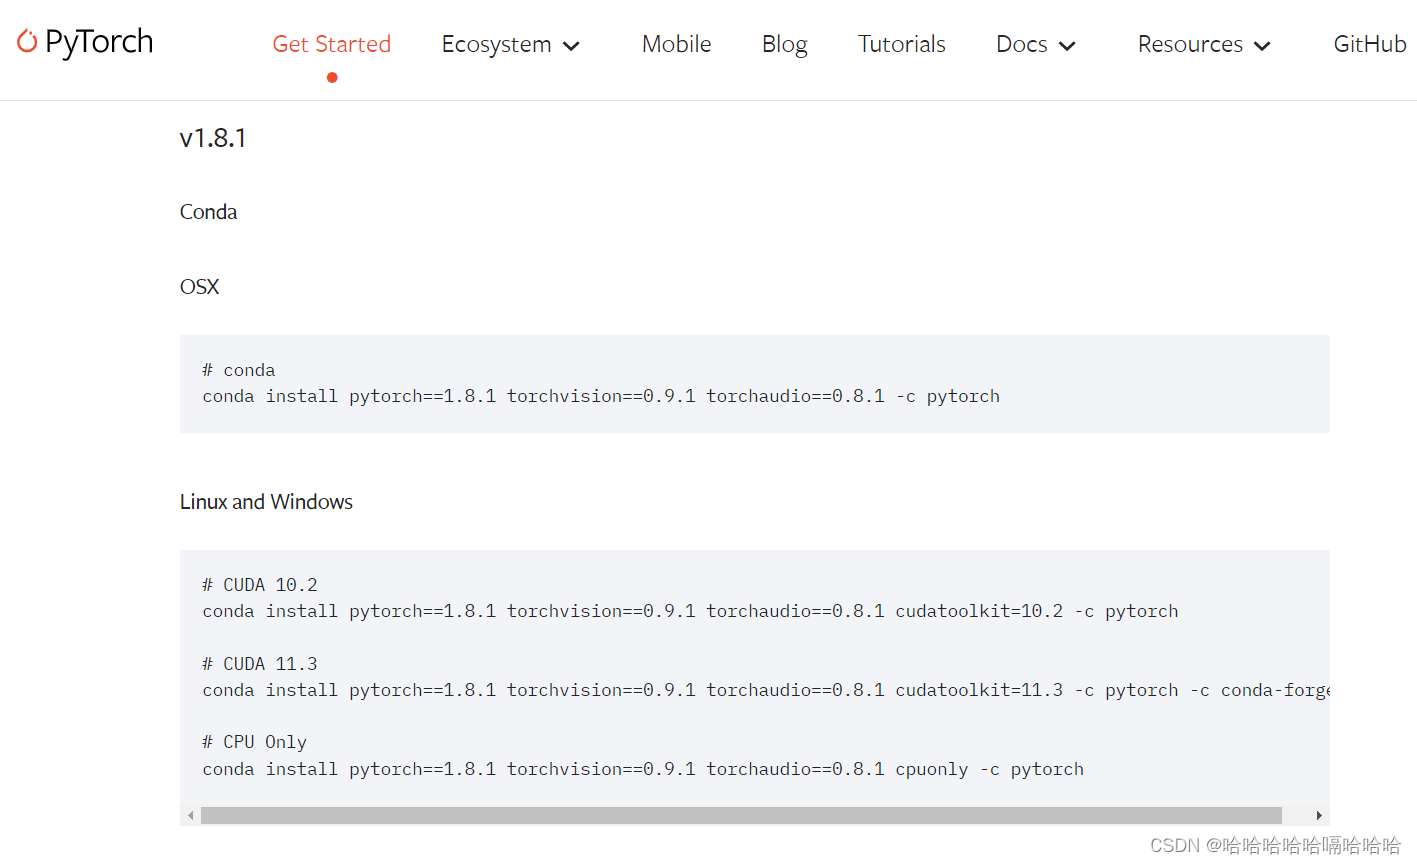Click the '# CUDA 10.2' comment
Viewport: 1417px width, 864px height.
260,585
